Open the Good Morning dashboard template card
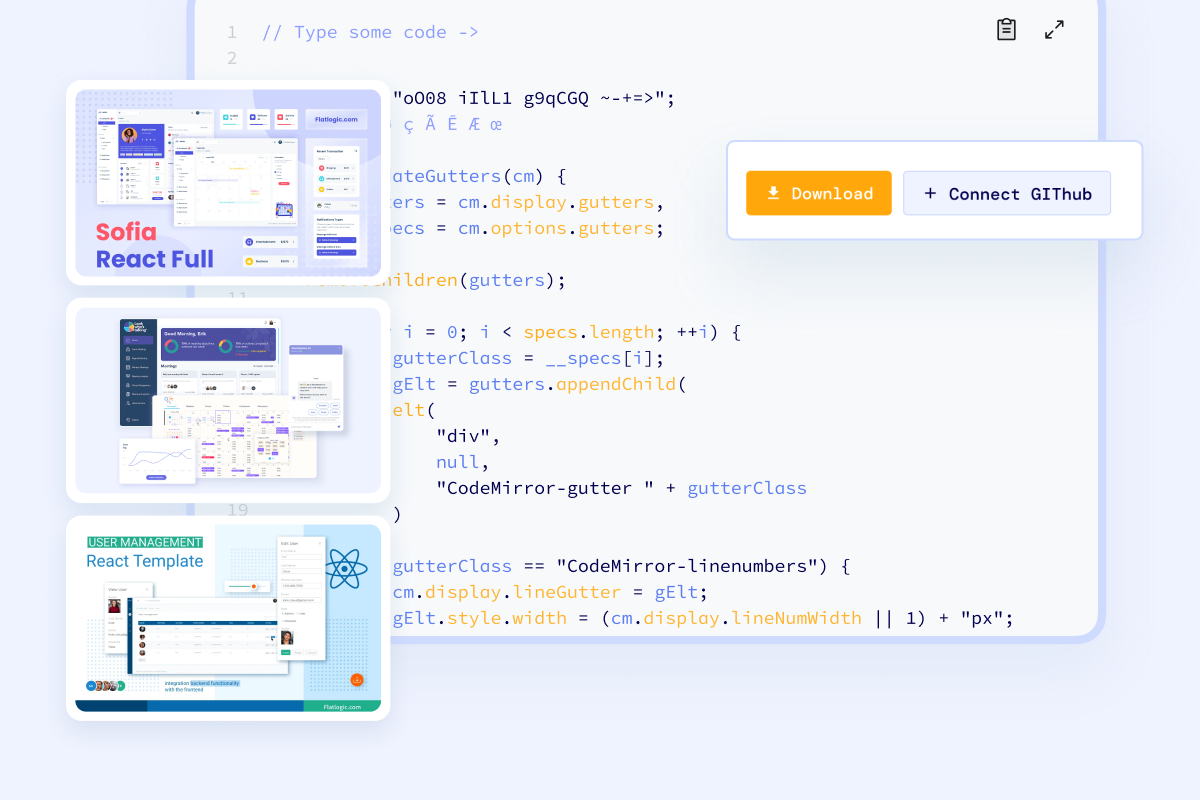1200x800 pixels. point(228,400)
